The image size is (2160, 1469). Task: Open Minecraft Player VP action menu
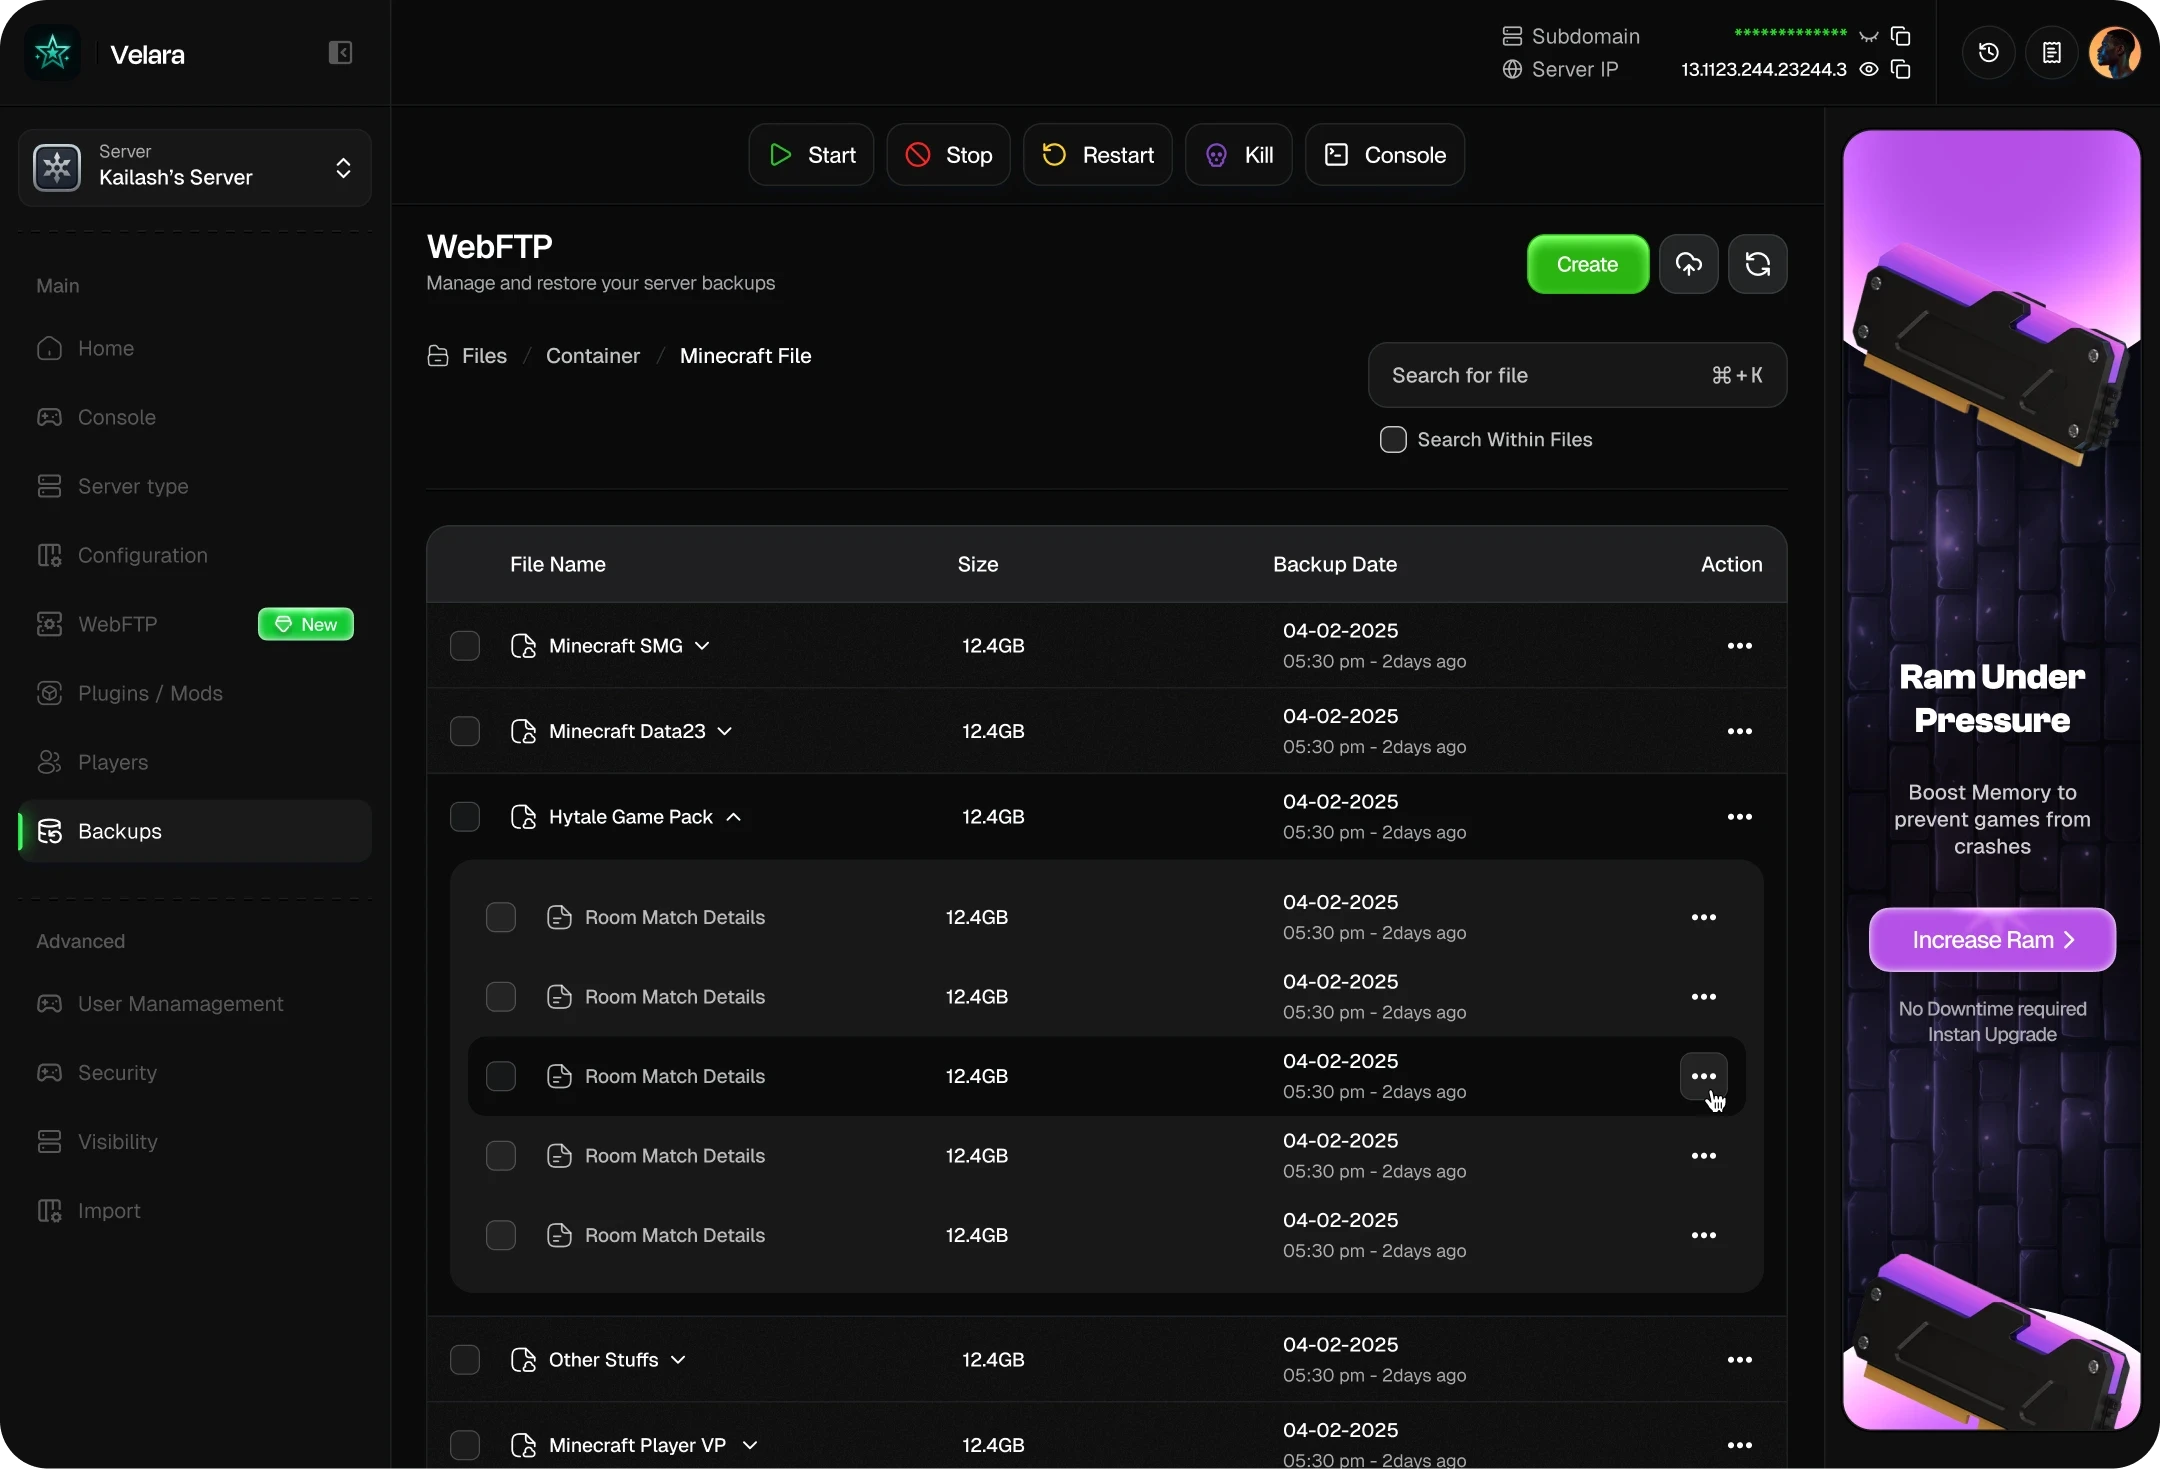click(1740, 1445)
